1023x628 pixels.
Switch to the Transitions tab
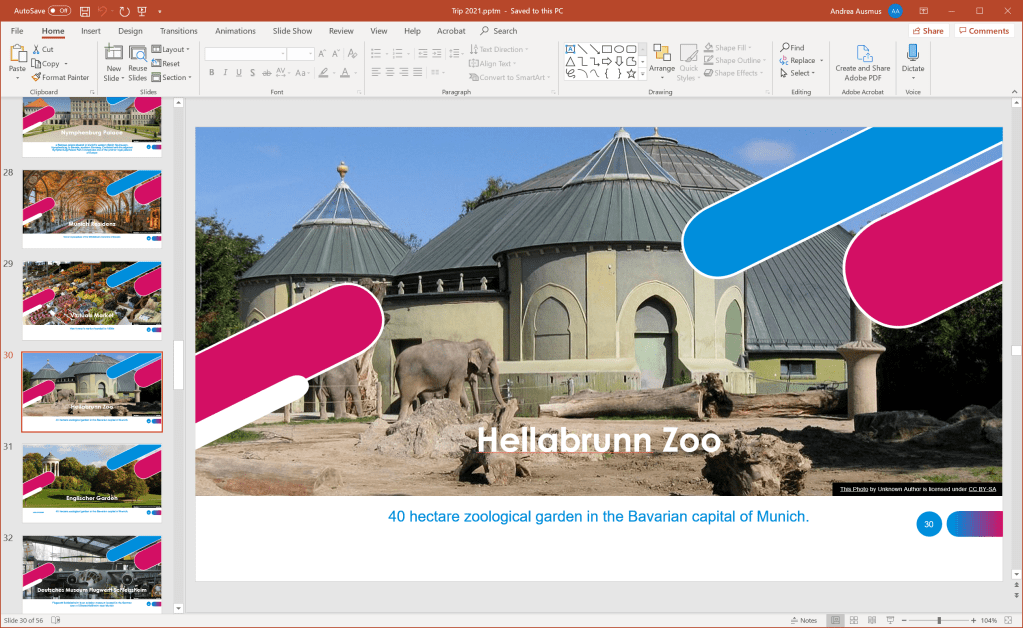point(178,31)
